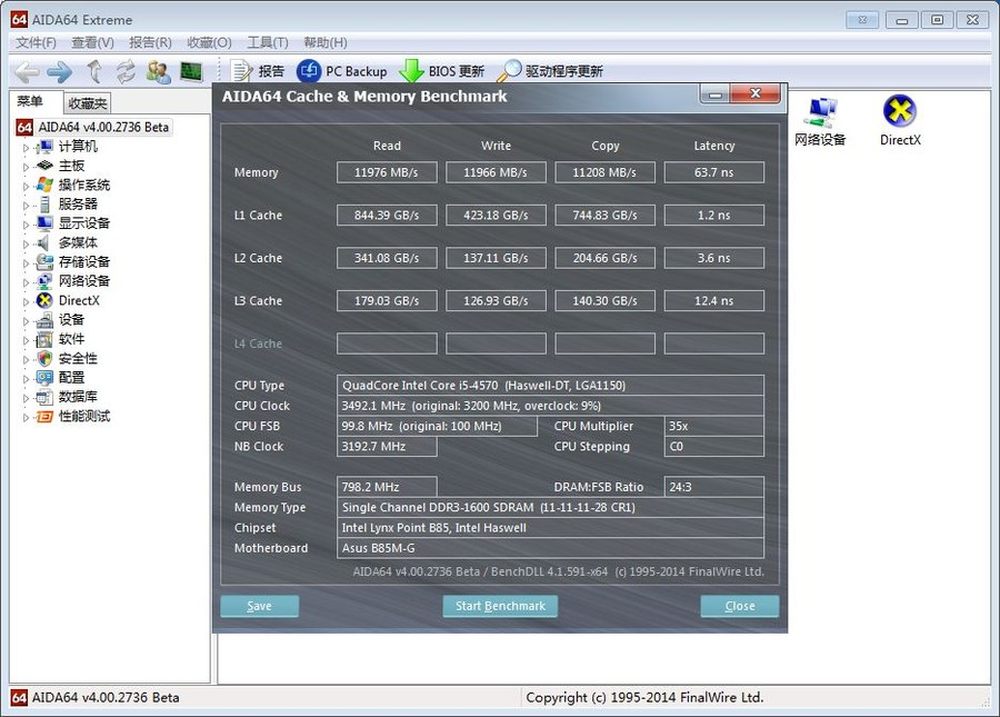Click the L3 Cache Write 126.93 GB/s cell
The height and width of the screenshot is (717, 1000).
[496, 300]
